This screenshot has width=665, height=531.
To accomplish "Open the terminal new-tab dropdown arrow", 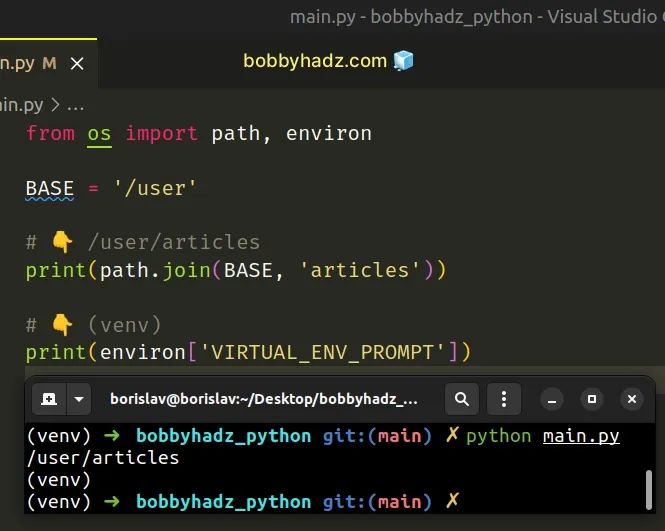I will (x=79, y=399).
